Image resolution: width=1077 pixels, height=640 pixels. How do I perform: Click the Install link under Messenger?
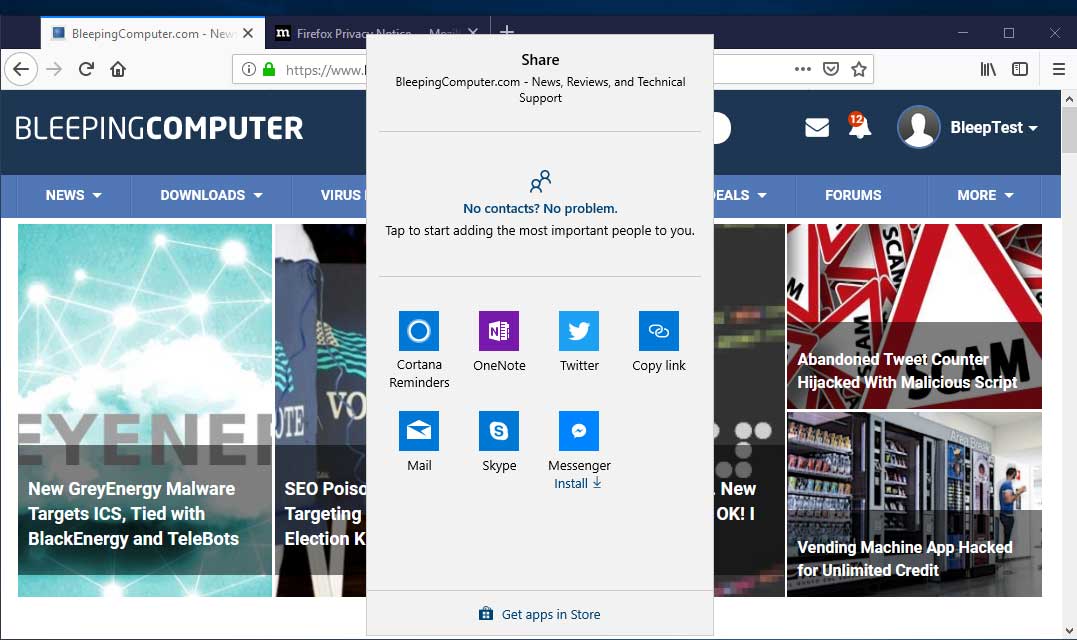[x=578, y=483]
